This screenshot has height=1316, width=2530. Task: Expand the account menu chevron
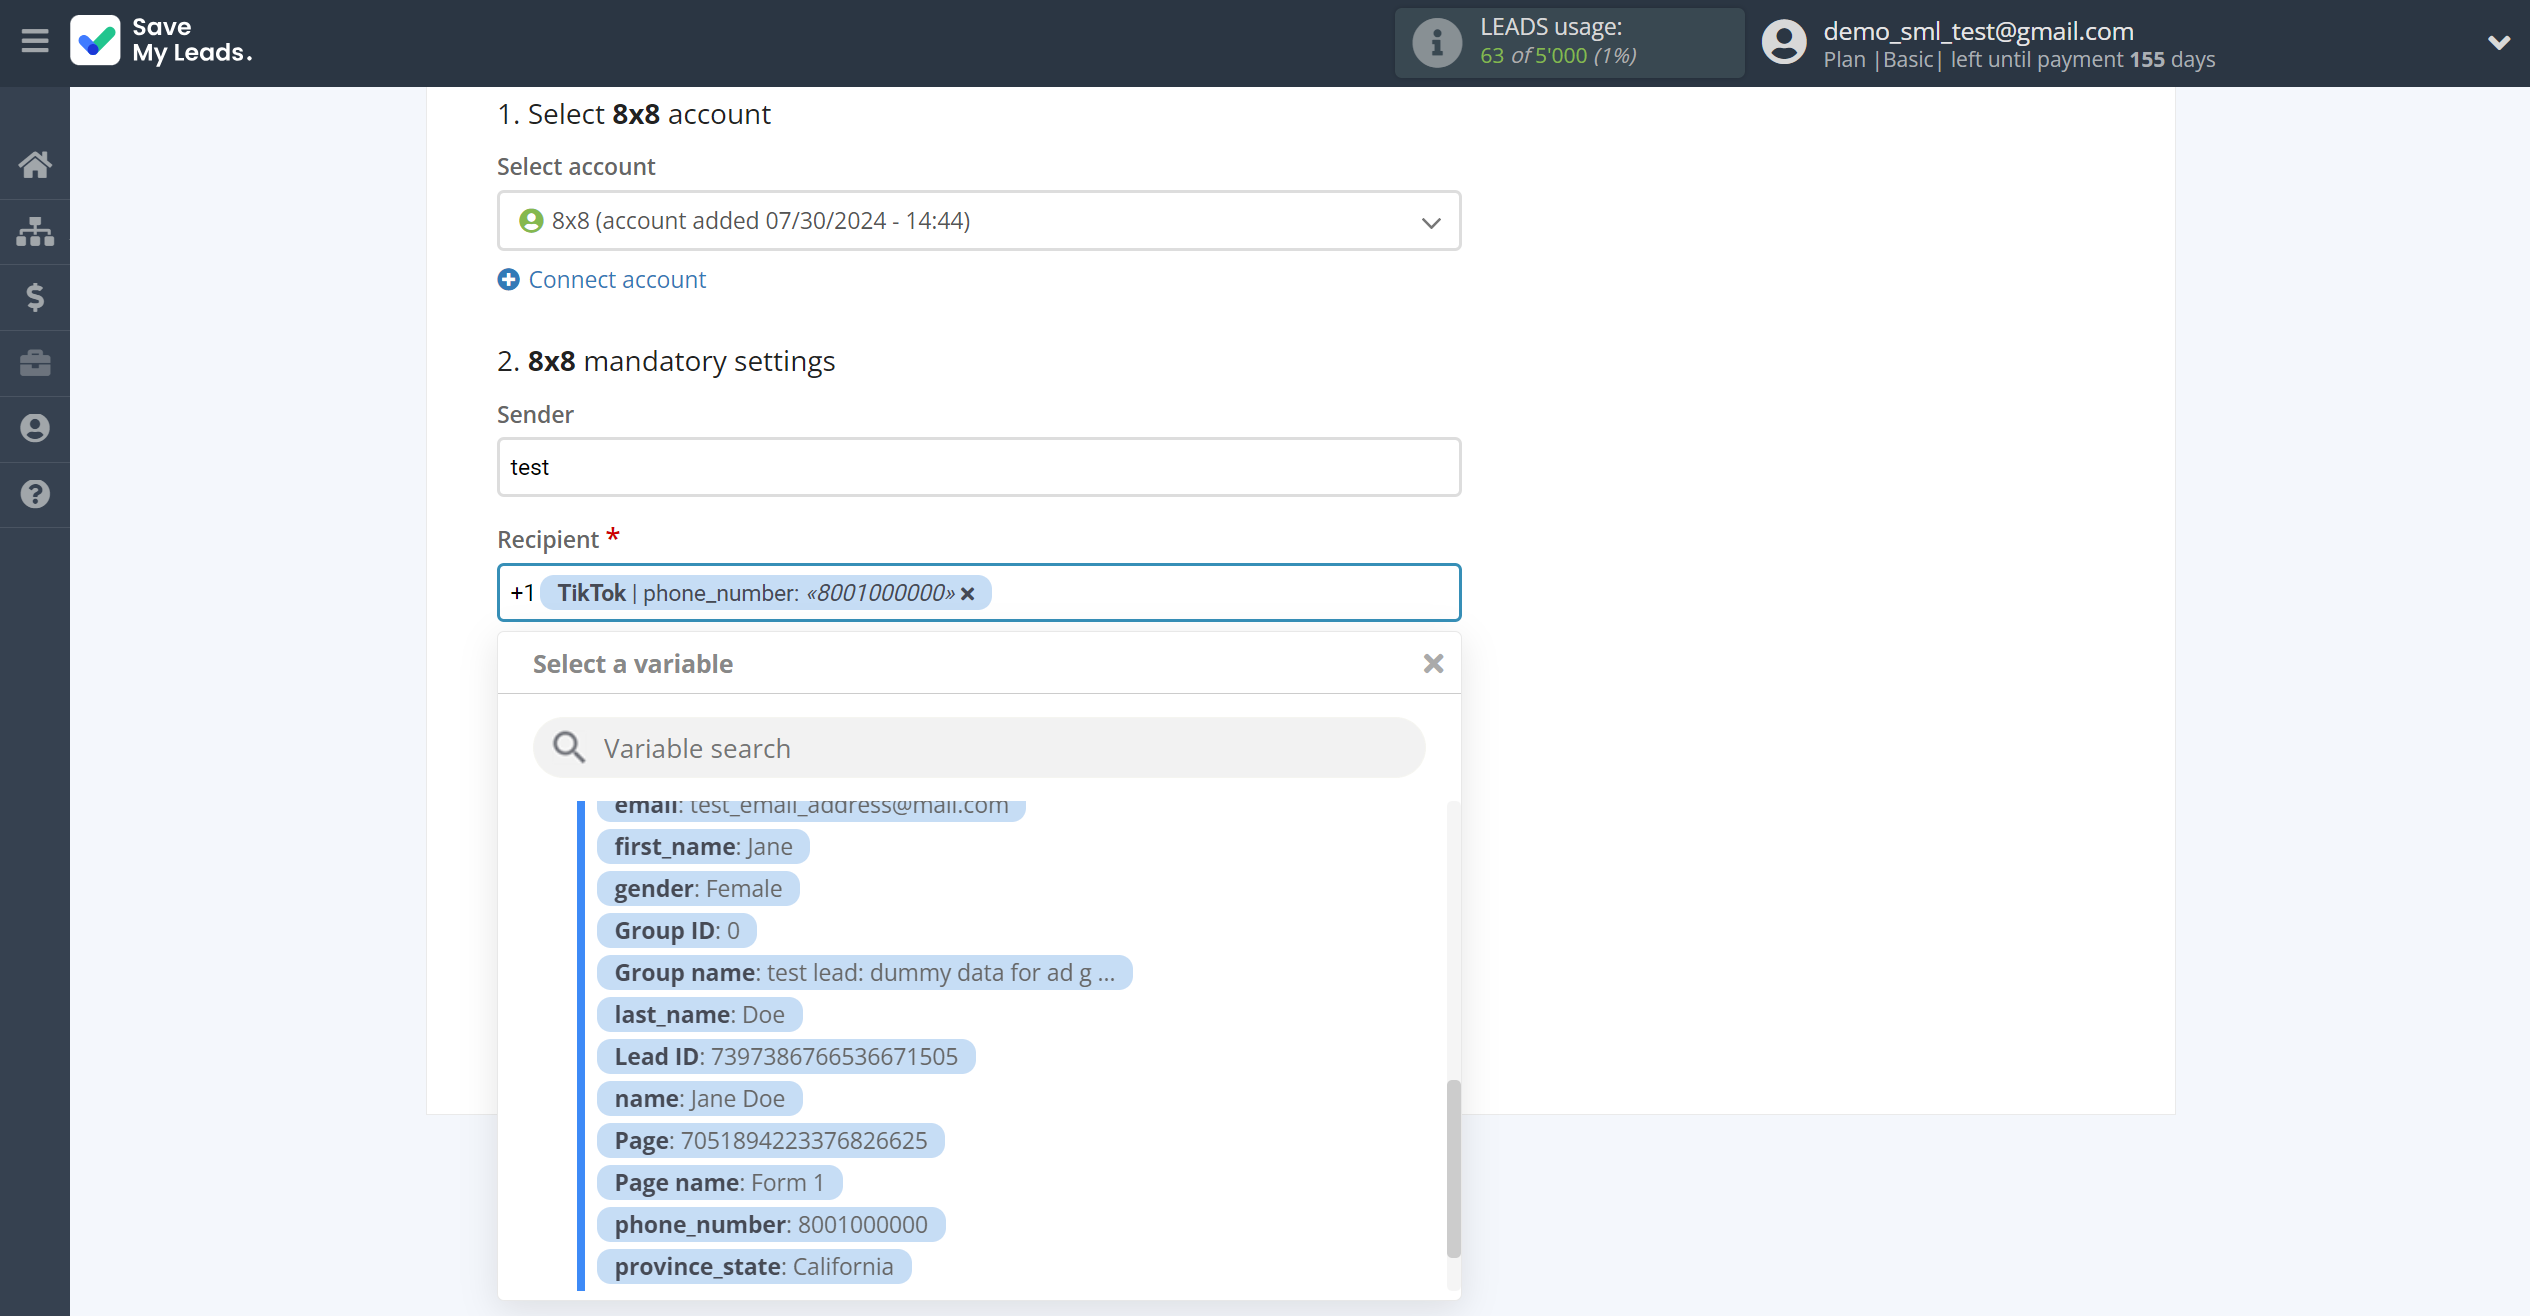(x=2498, y=43)
